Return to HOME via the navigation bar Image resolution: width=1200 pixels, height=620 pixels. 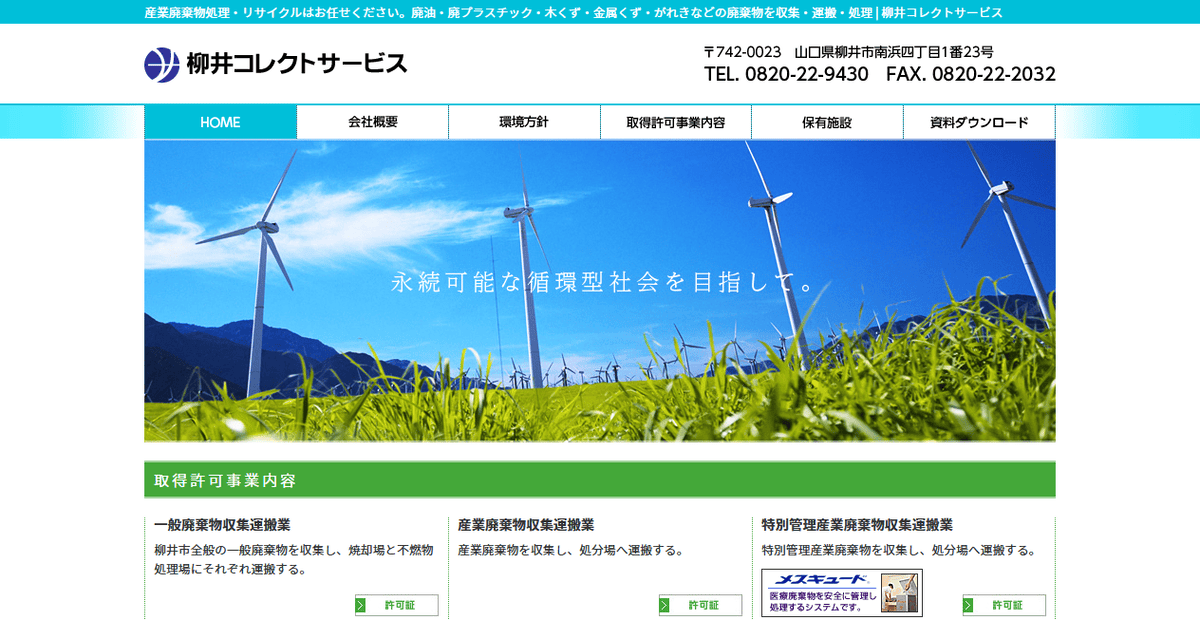point(220,121)
